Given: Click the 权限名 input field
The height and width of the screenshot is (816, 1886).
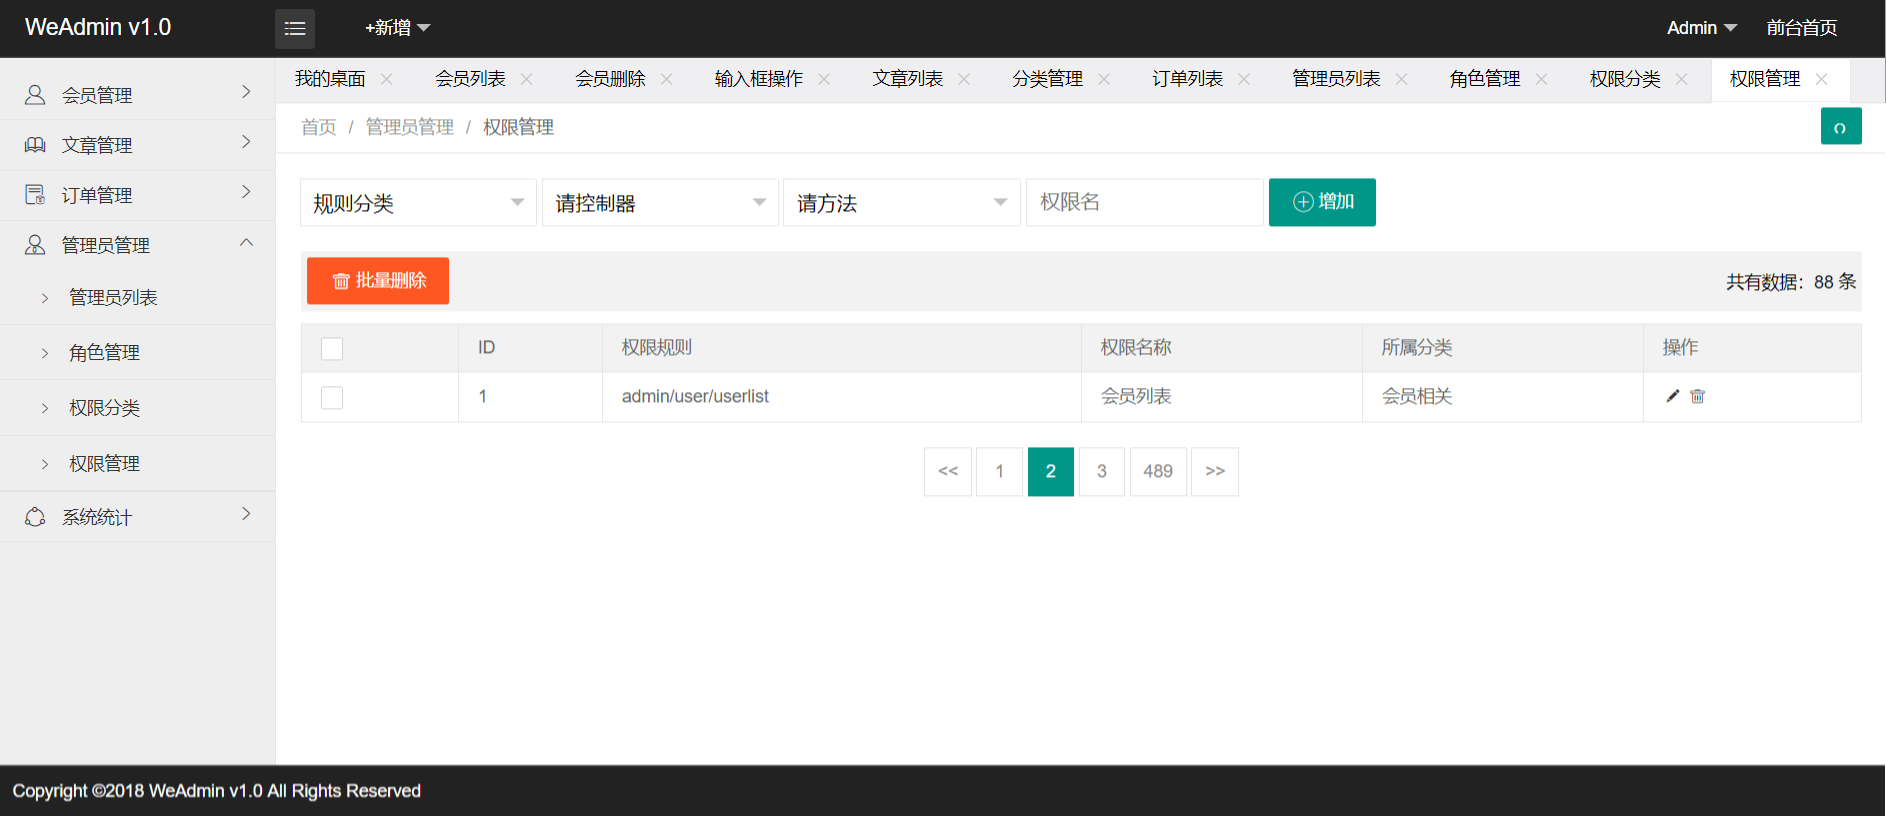Looking at the screenshot, I should (1144, 202).
